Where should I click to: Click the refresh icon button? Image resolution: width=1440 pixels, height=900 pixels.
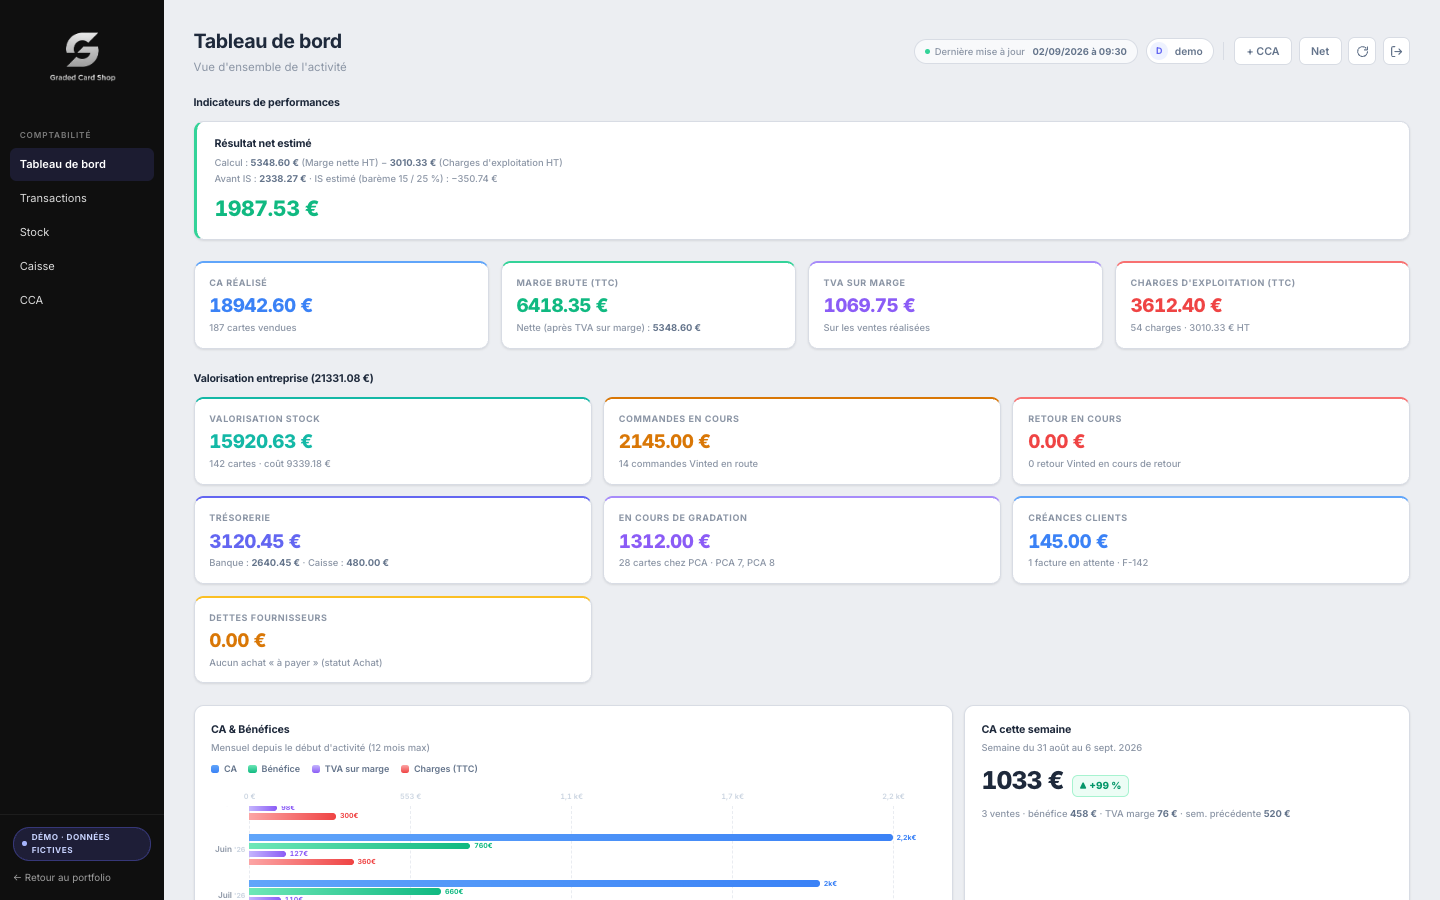[1362, 51]
